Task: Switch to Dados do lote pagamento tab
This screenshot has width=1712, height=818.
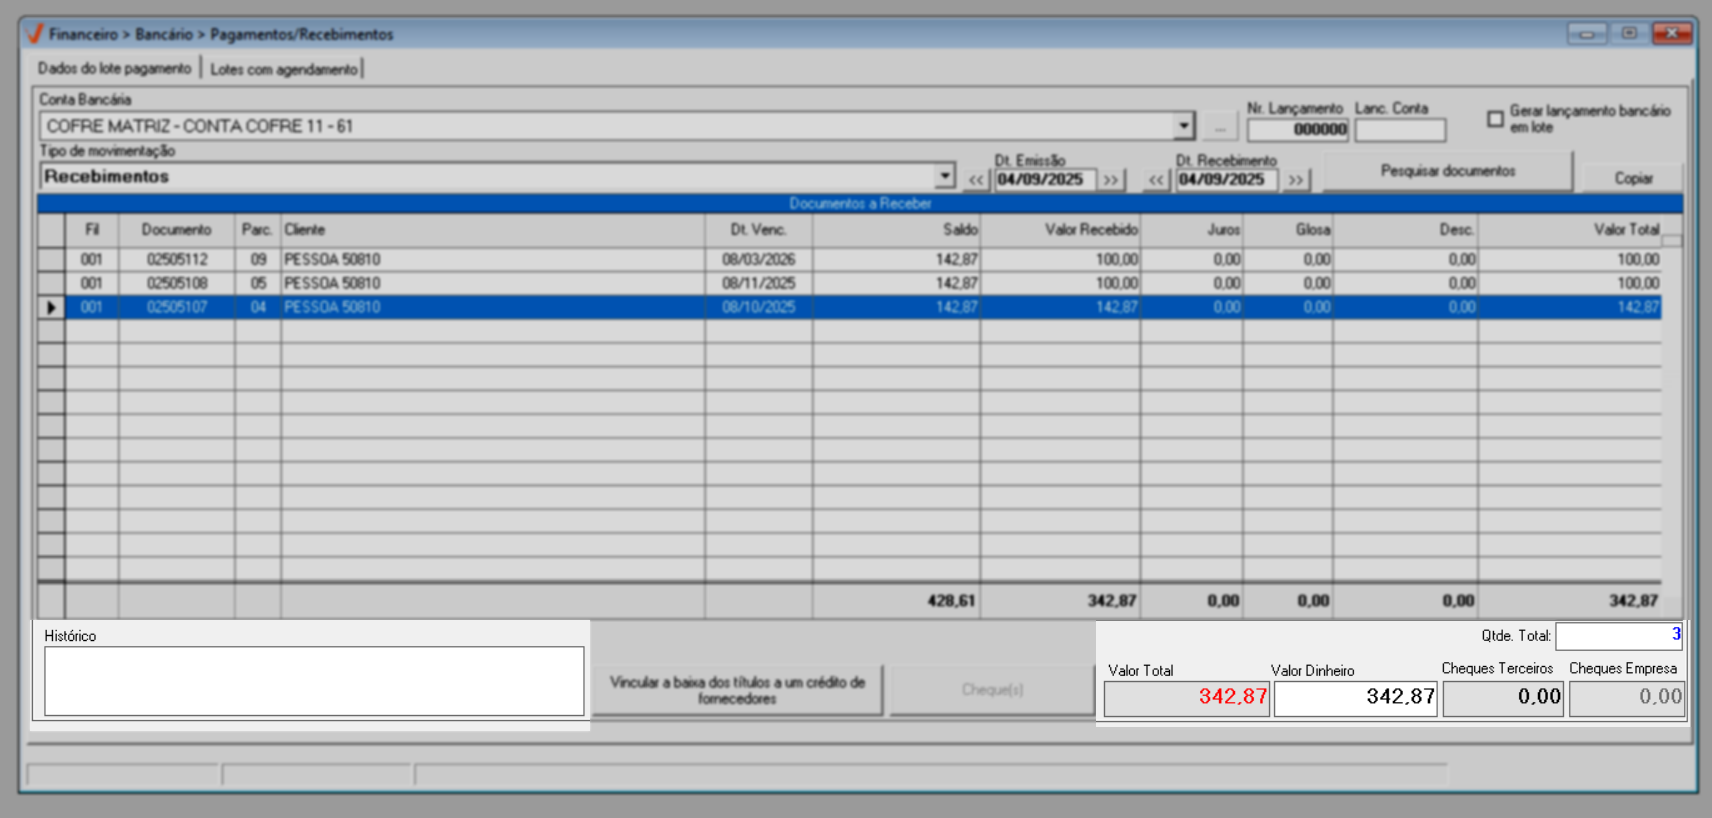Action: click(115, 69)
